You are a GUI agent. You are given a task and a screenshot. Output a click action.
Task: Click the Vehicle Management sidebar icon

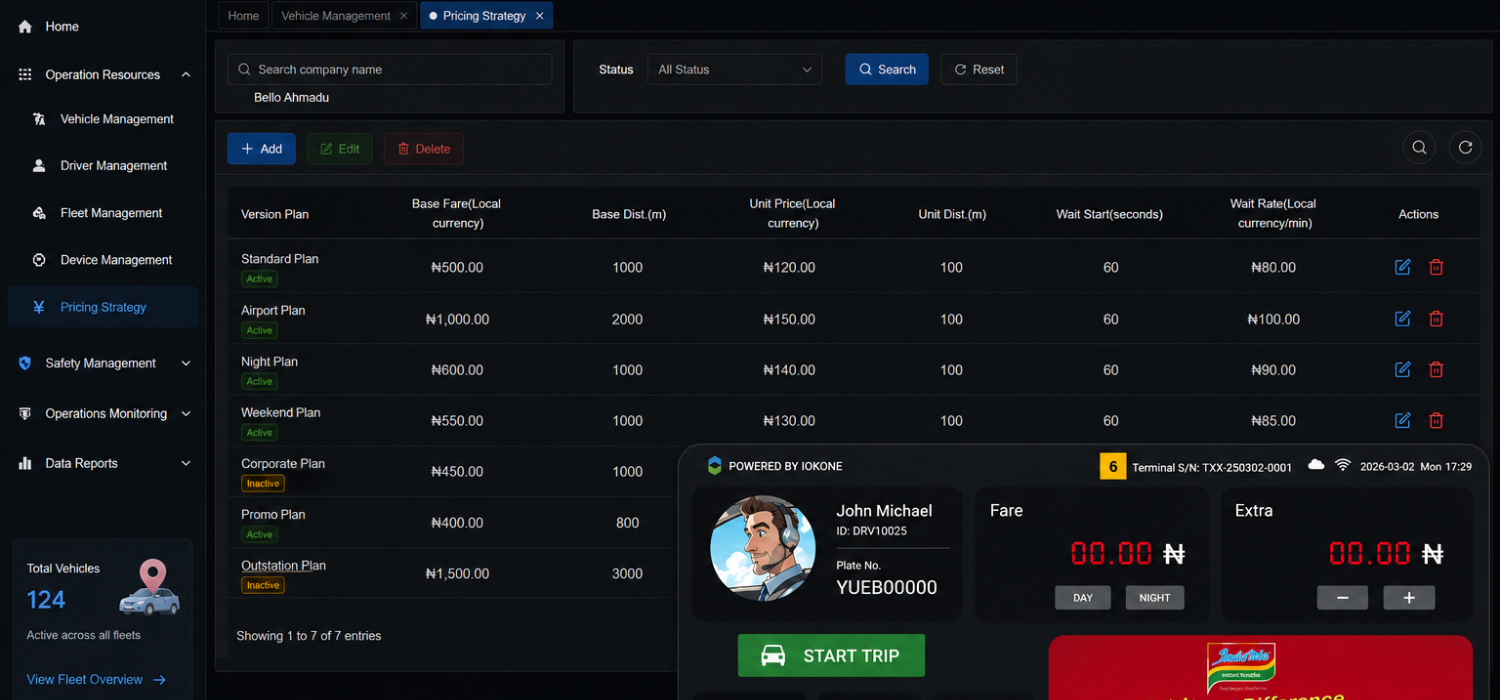pos(39,119)
